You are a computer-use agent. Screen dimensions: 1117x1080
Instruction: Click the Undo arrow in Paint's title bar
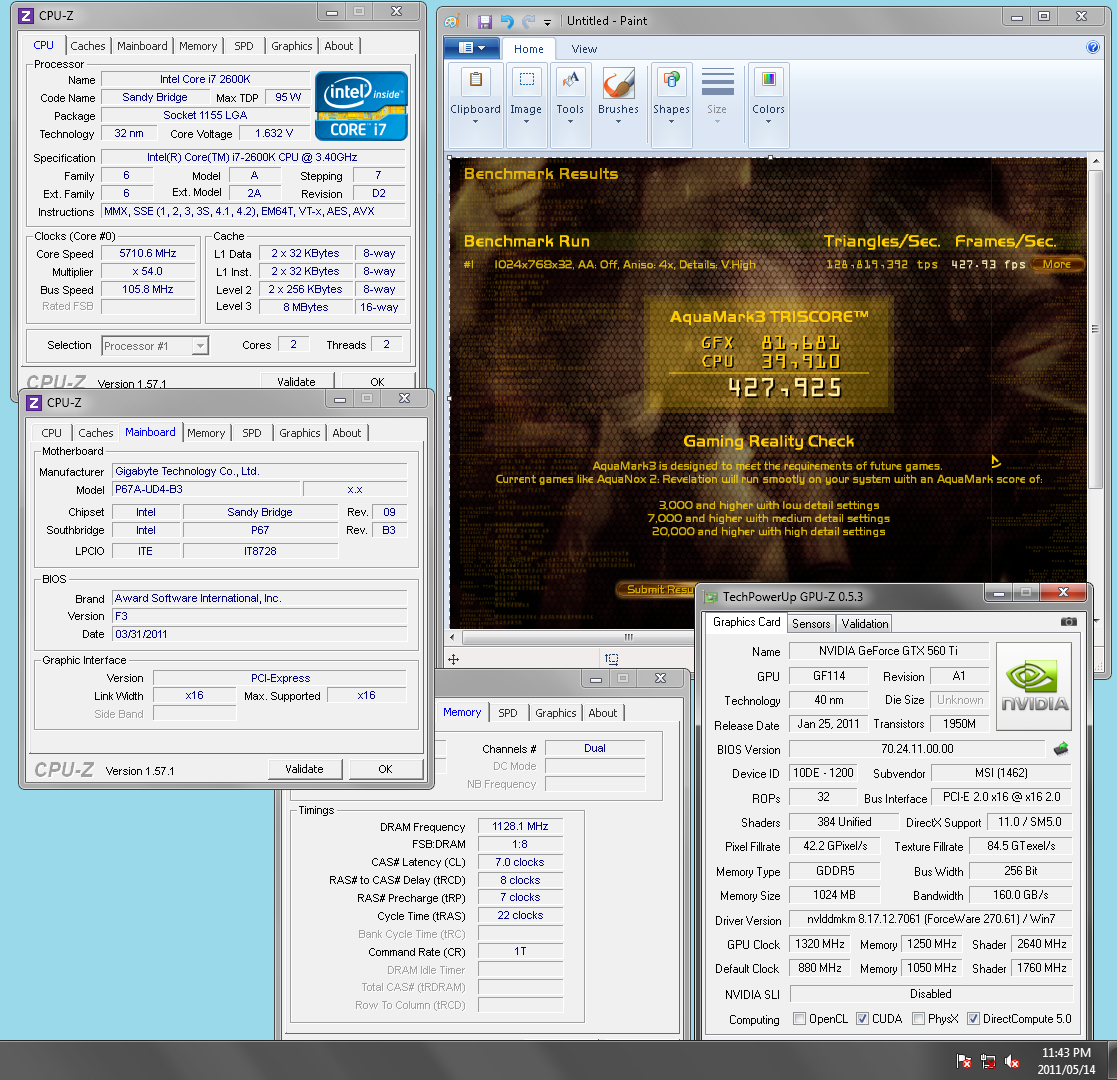click(x=506, y=21)
